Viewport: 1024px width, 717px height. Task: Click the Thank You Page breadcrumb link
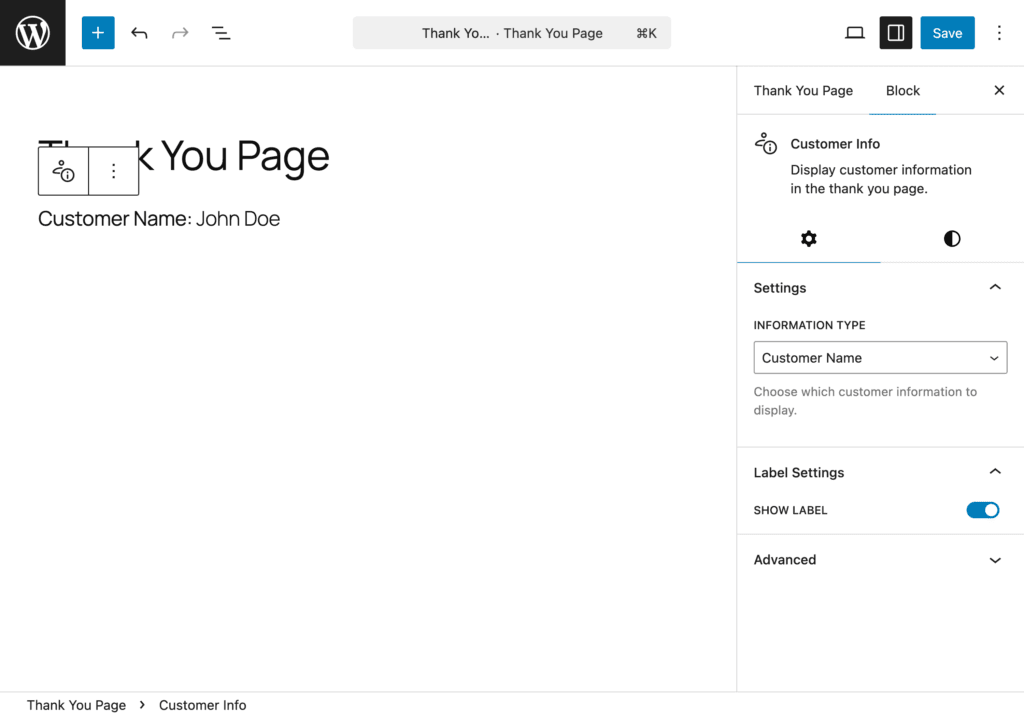76,705
